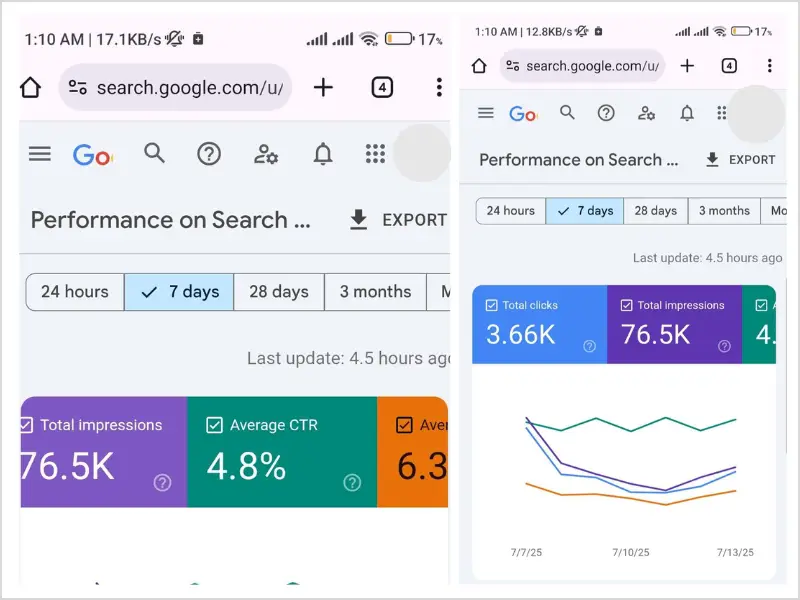Click right Last update 4.5 hours ago text
This screenshot has width=800, height=600.
point(707,258)
